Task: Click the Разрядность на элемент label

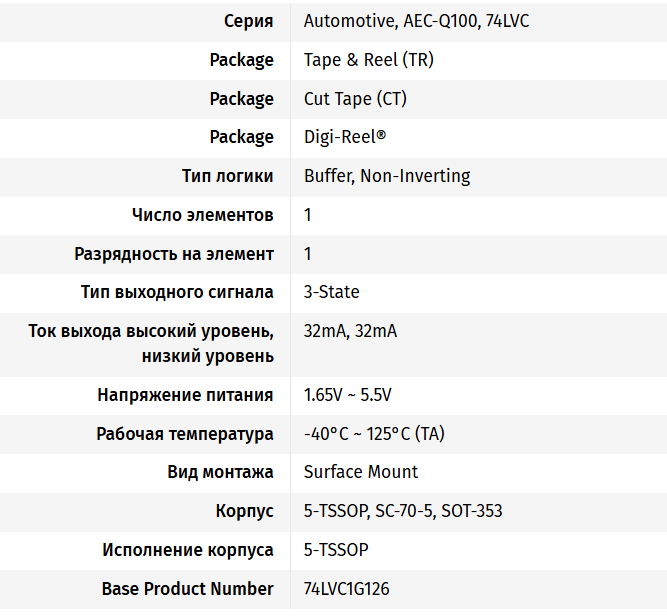Action: coord(174,254)
